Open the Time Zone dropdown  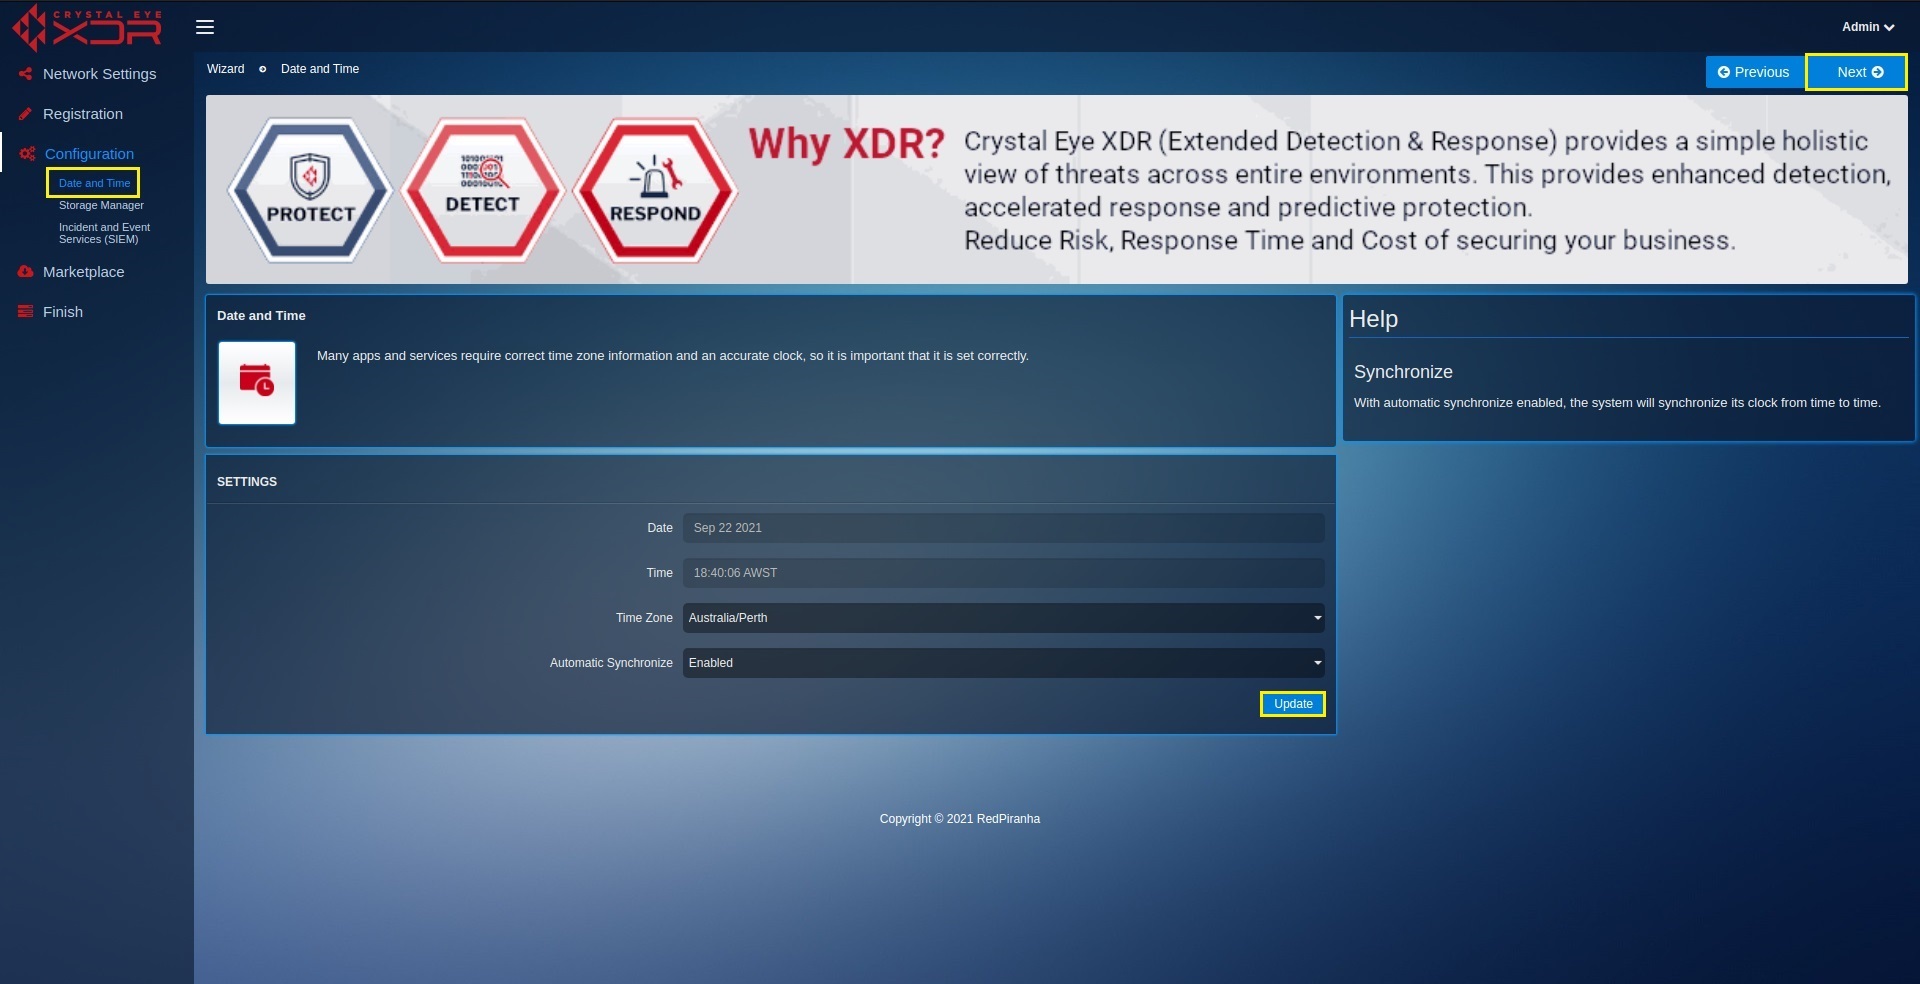(x=1003, y=618)
